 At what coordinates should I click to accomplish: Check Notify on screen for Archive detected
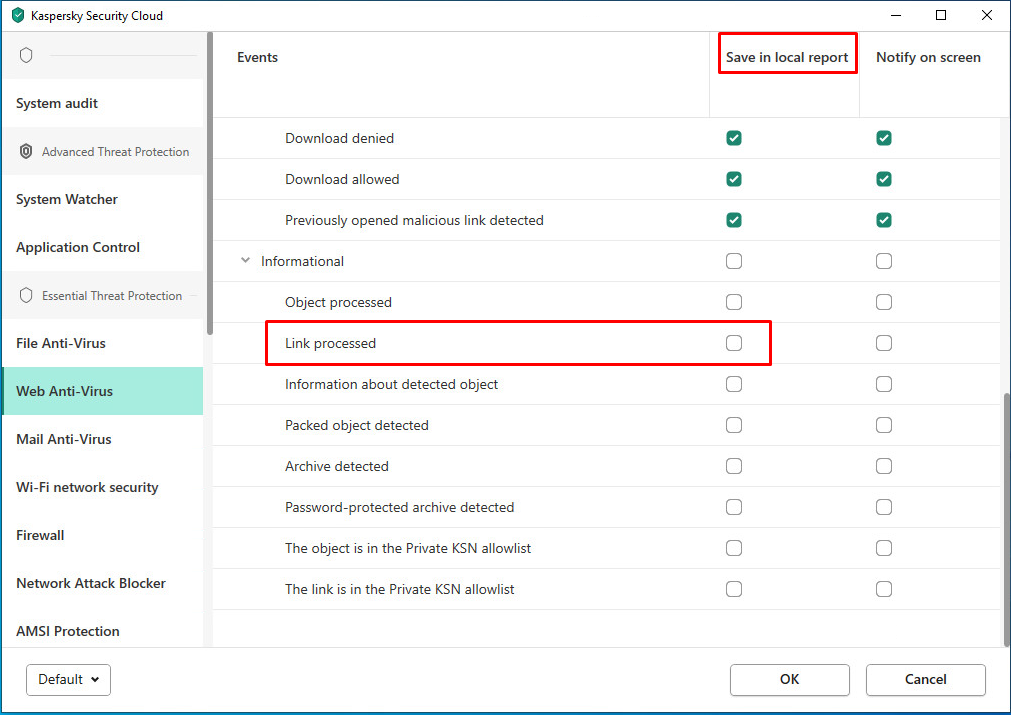[884, 466]
